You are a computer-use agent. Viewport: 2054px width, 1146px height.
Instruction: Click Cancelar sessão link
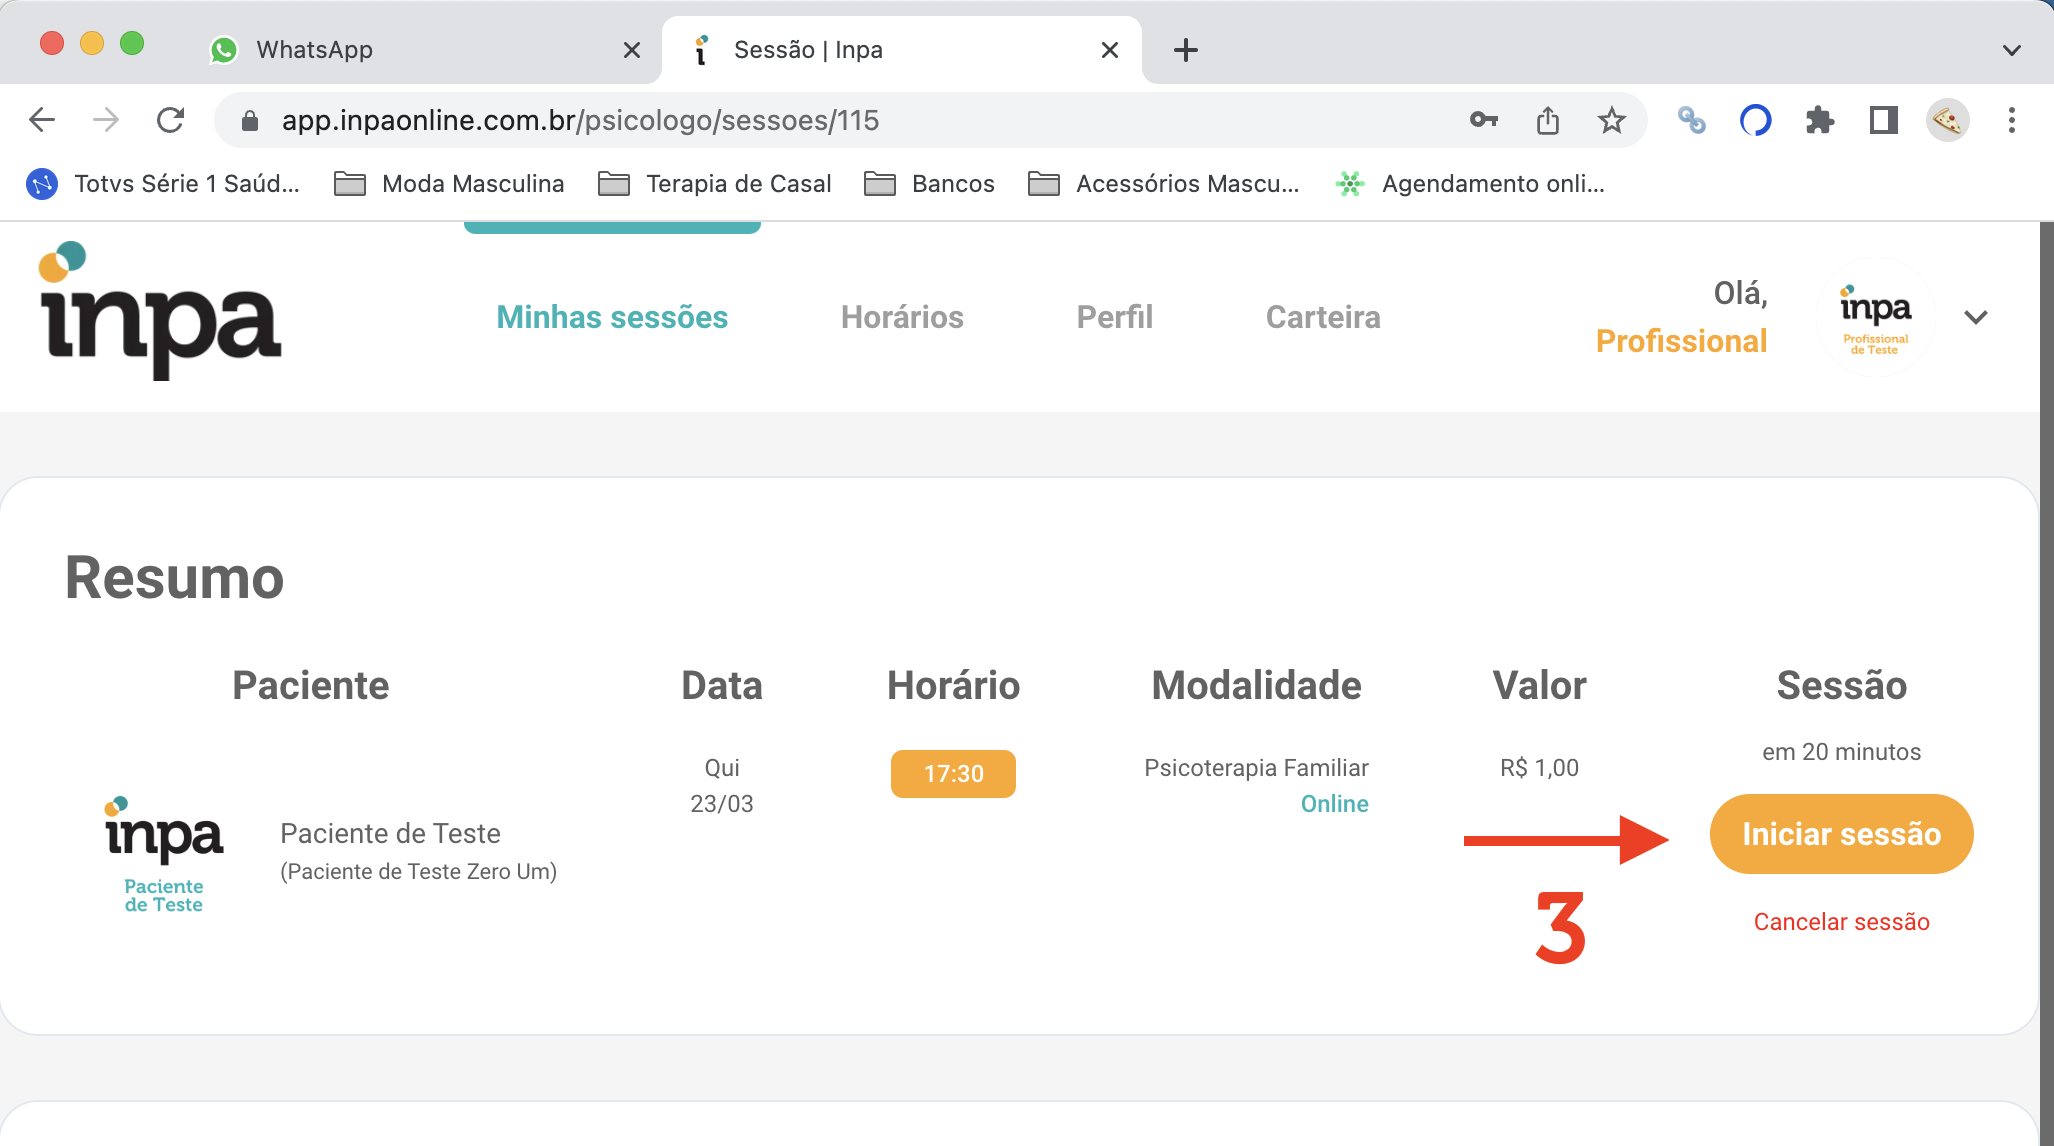1841,922
